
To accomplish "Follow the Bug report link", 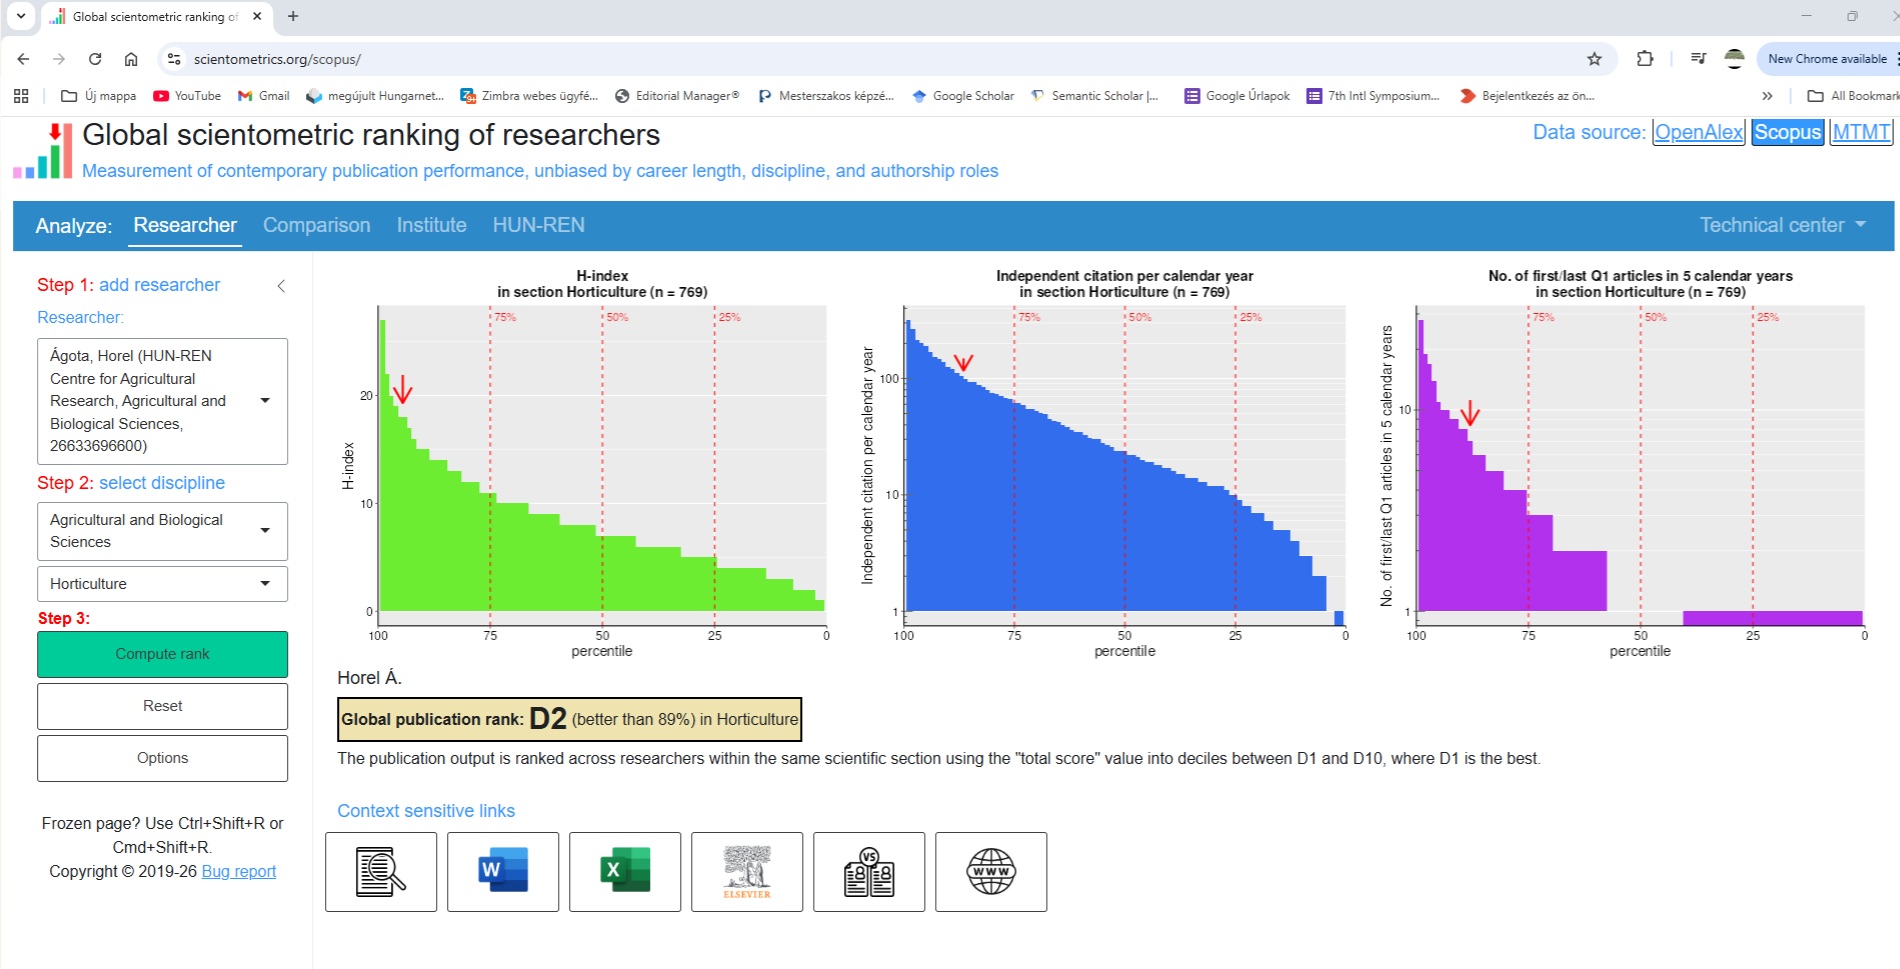I will (239, 871).
